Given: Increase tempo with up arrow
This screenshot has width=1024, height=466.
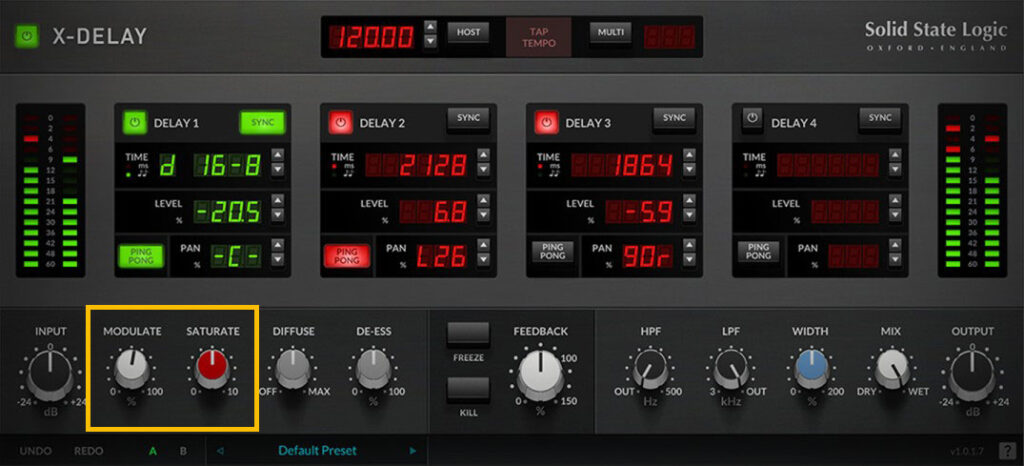Looking at the screenshot, I should click(430, 27).
